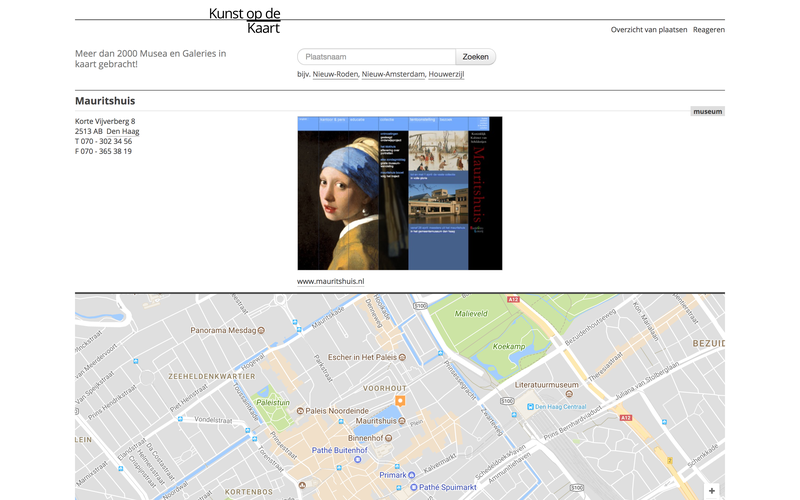
Task: Select the Nieuw-Amsterdam example link
Action: click(x=393, y=74)
